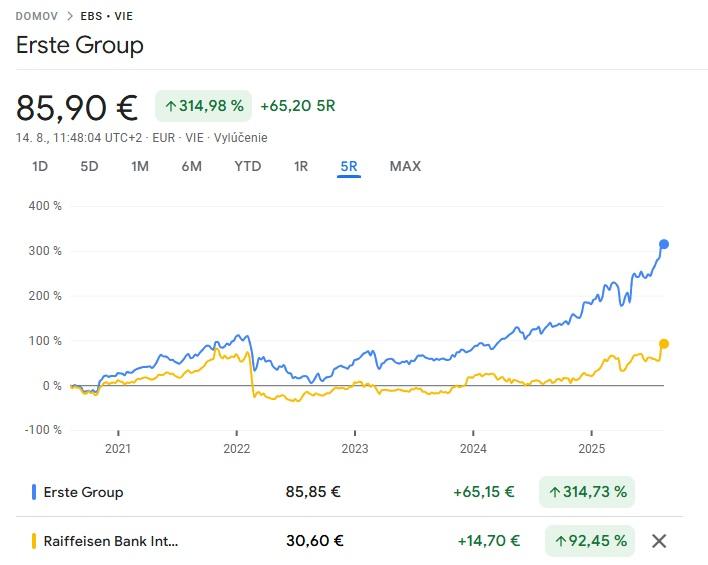
Task: Click the 2023 label on chart timeline
Action: coord(355,448)
